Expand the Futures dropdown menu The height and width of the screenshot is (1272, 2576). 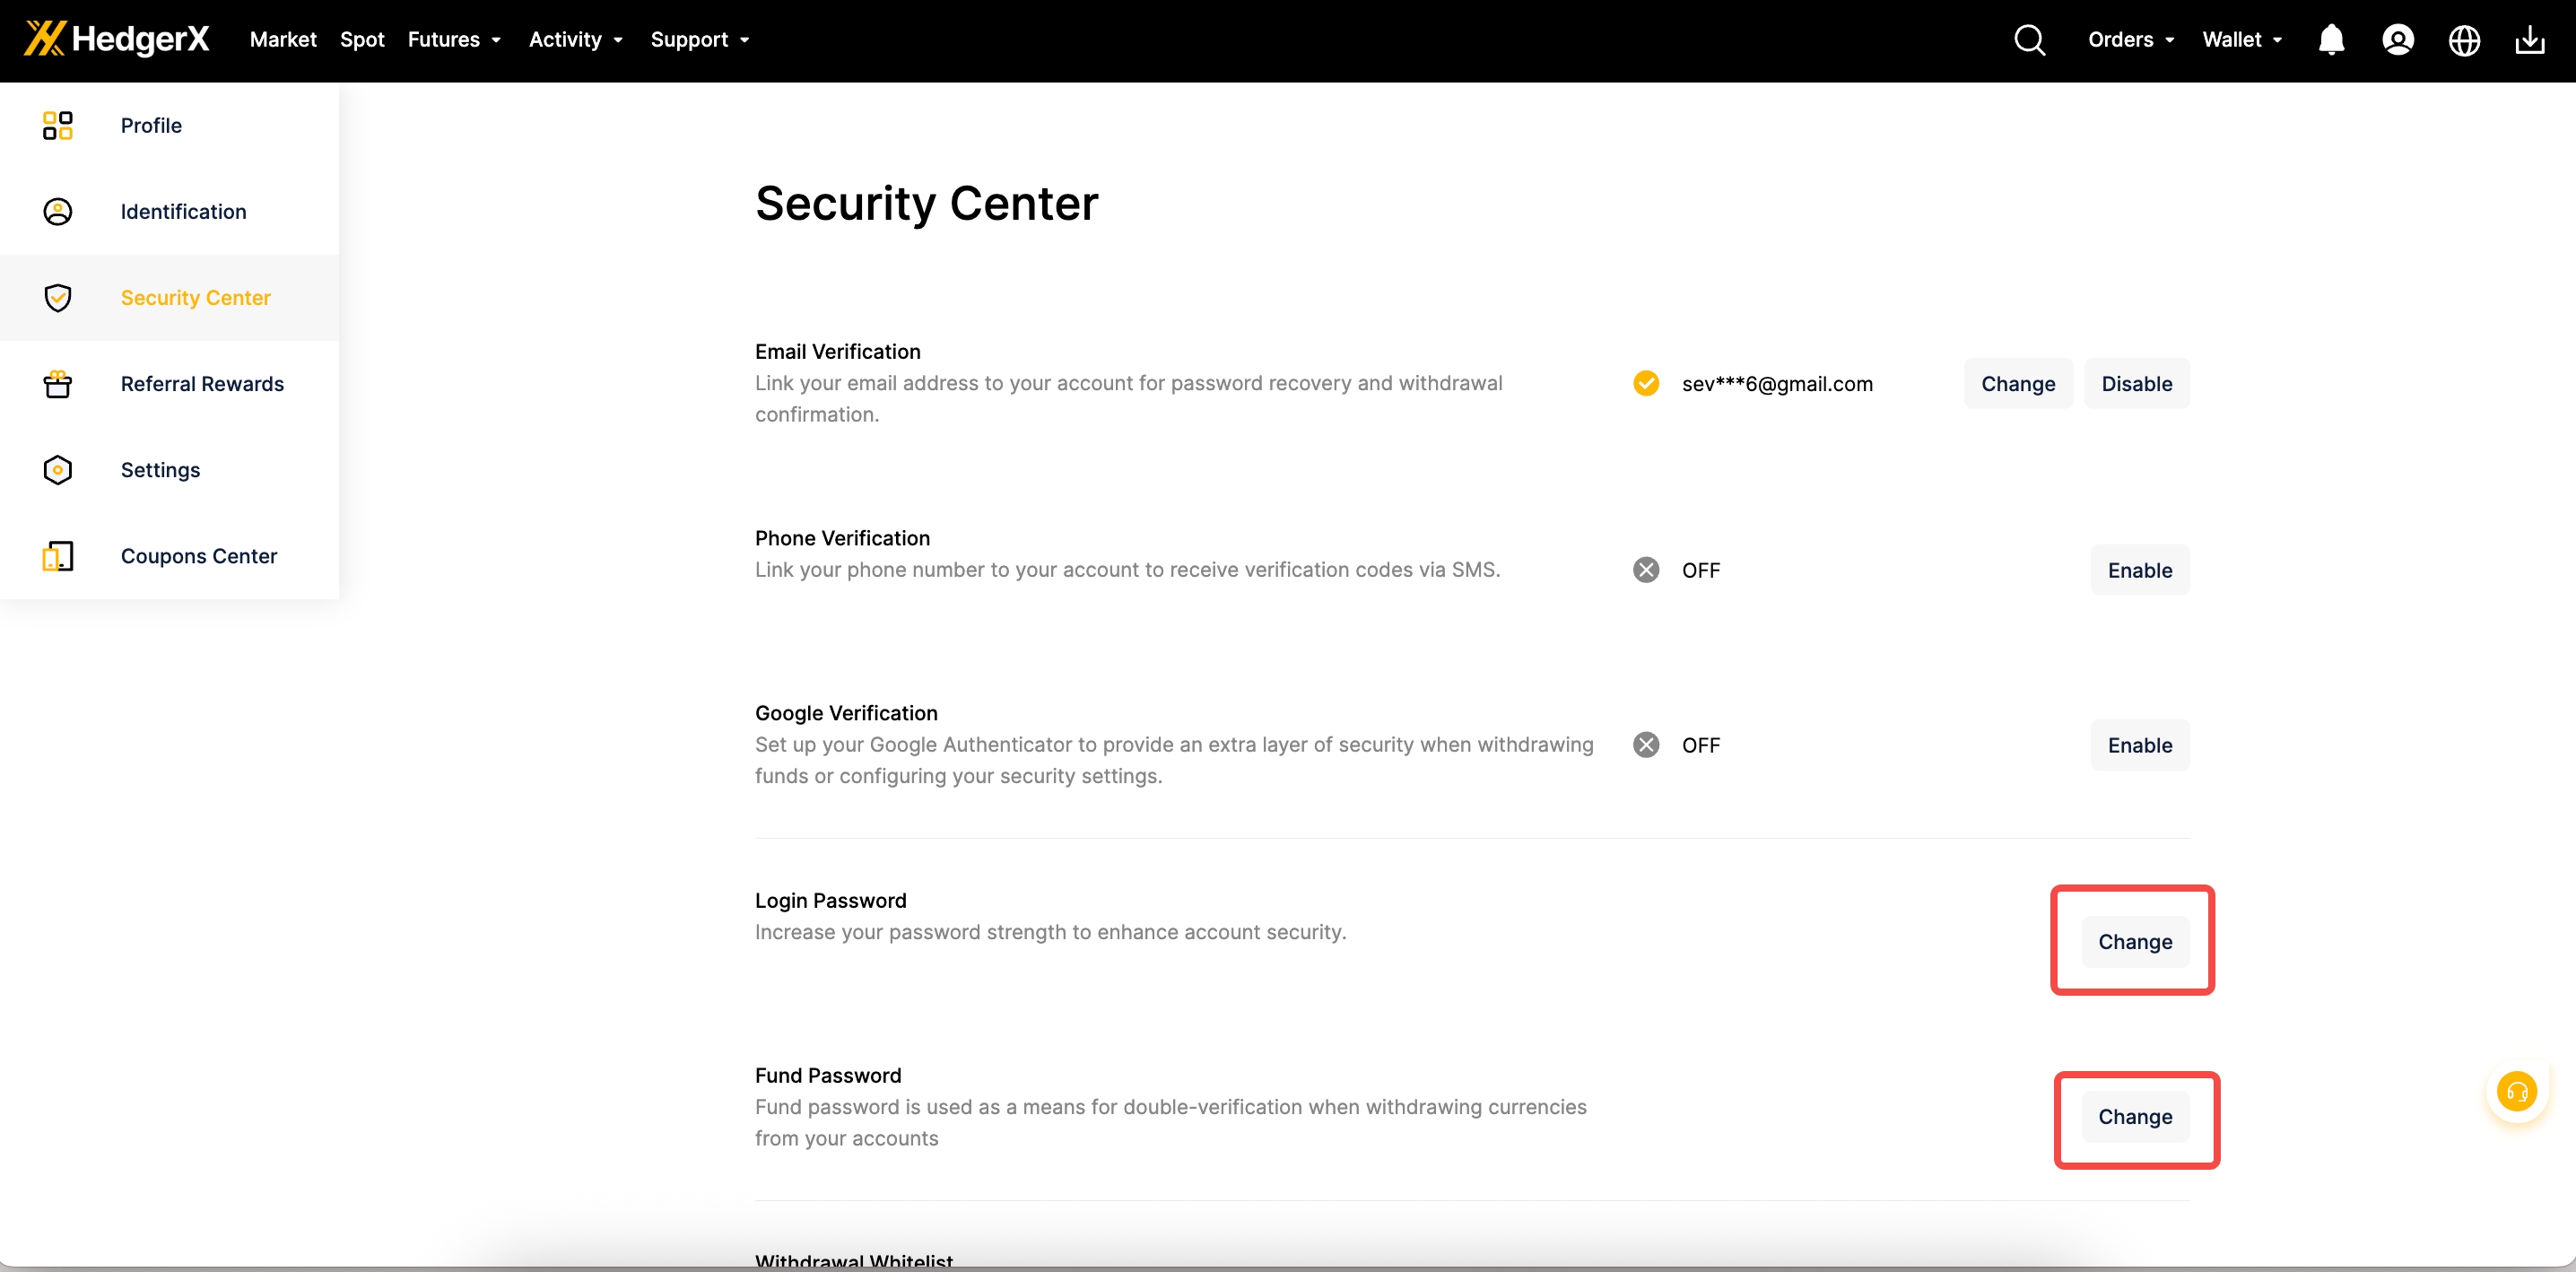click(453, 40)
